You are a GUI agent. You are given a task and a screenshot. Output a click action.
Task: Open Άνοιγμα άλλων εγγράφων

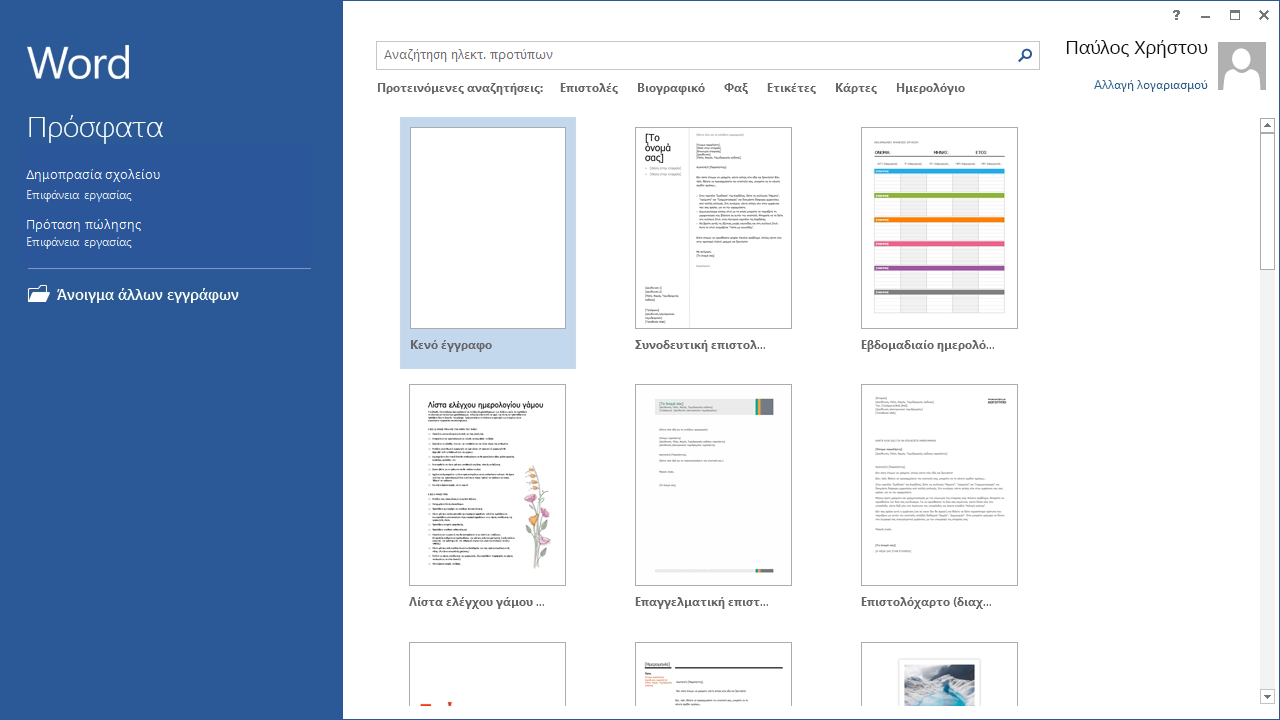tap(148, 295)
